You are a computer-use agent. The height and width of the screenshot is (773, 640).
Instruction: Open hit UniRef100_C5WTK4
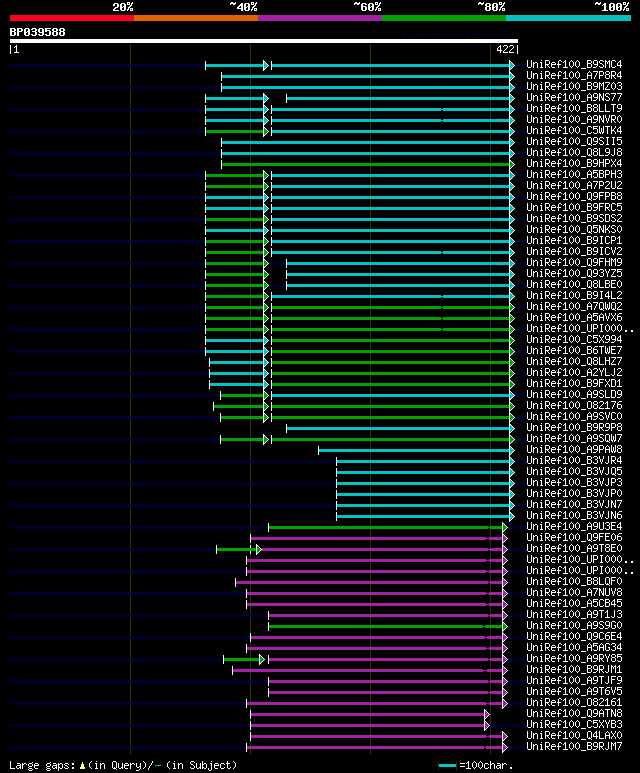[x=574, y=131]
